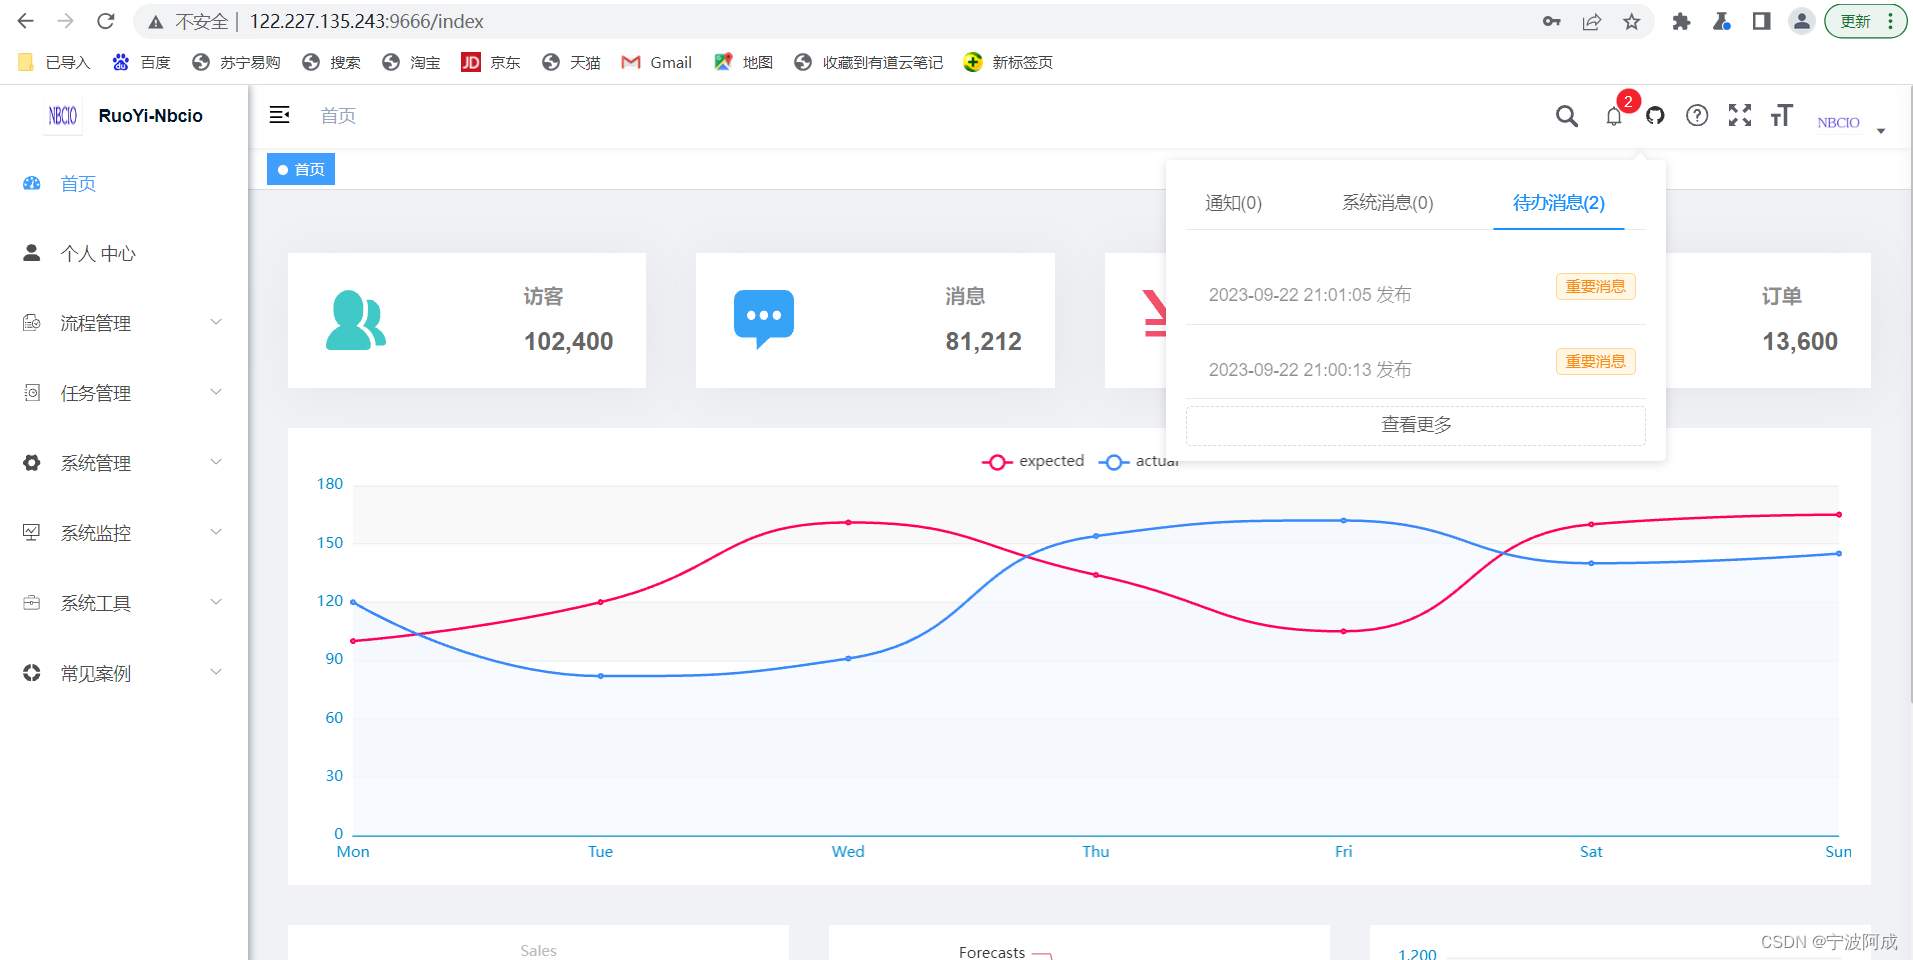Click the saved password key icon
Screen dimensions: 1913x960
1552,21
